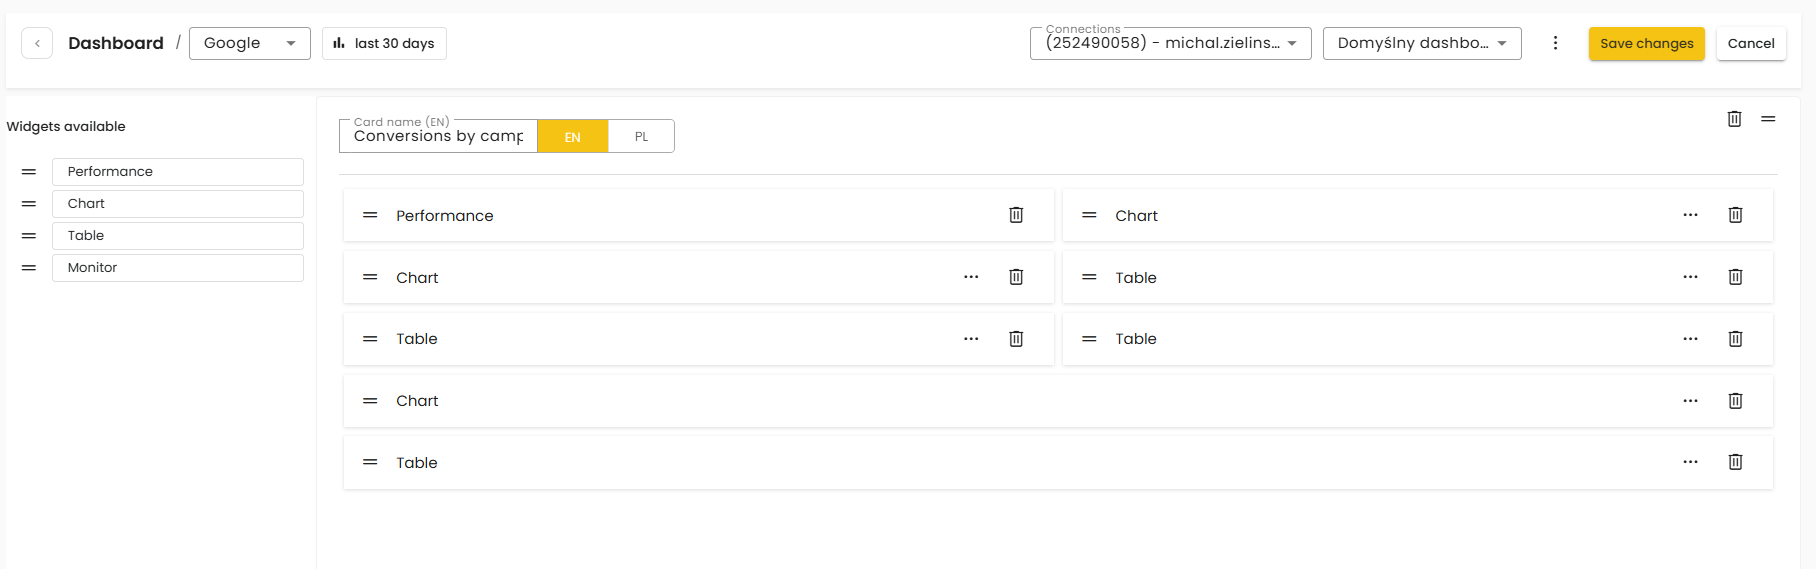The image size is (1816, 569).
Task: Select Table in the Widgets available list
Action: [177, 236]
